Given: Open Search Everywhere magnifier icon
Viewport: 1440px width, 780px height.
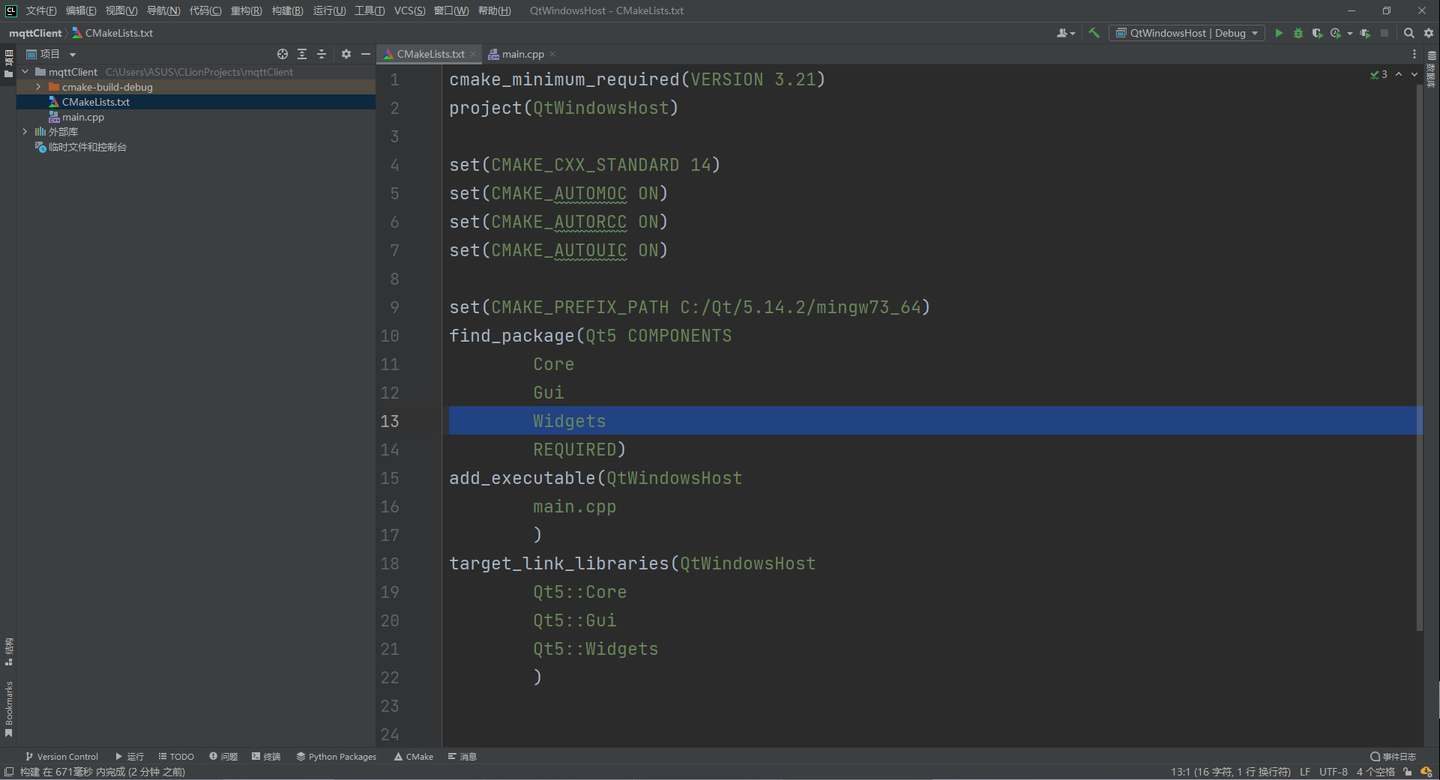Looking at the screenshot, I should click(x=1409, y=33).
